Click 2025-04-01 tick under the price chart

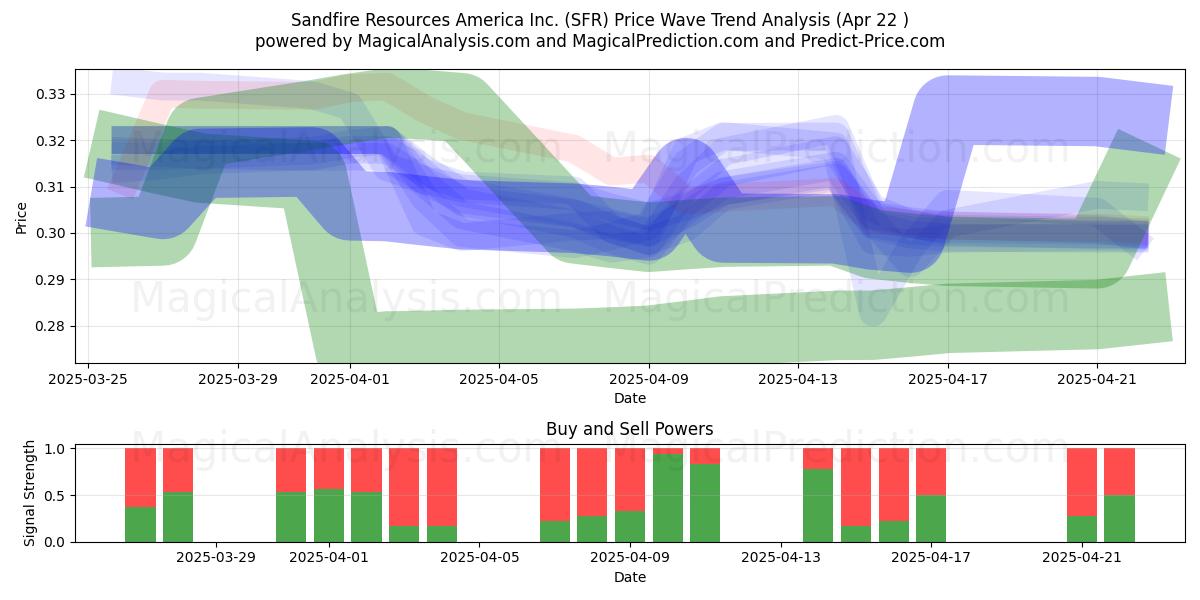[350, 379]
